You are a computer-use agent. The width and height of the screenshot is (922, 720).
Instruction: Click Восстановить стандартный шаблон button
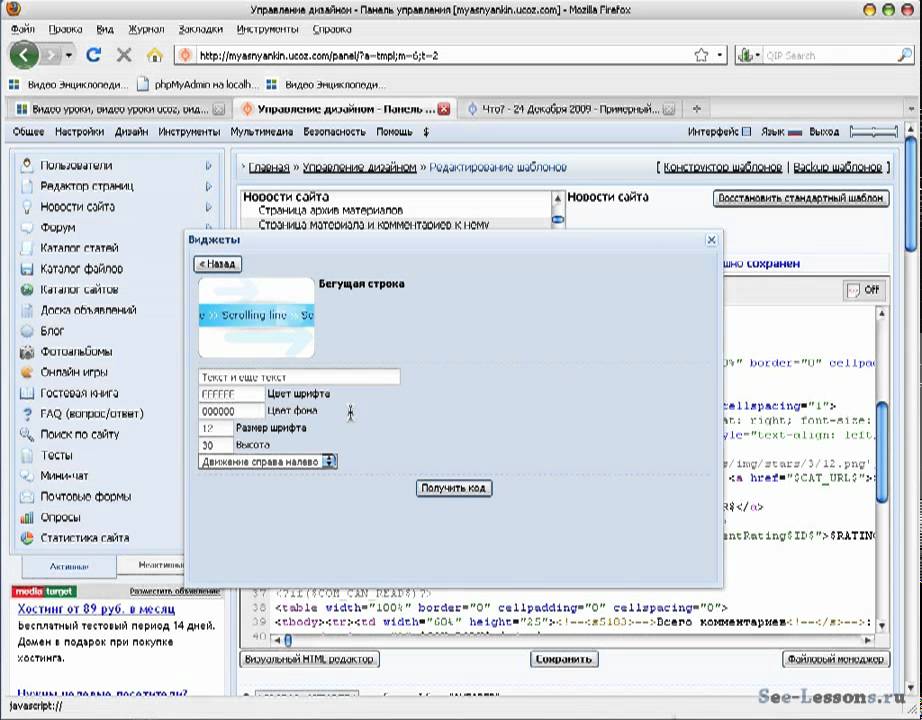800,198
